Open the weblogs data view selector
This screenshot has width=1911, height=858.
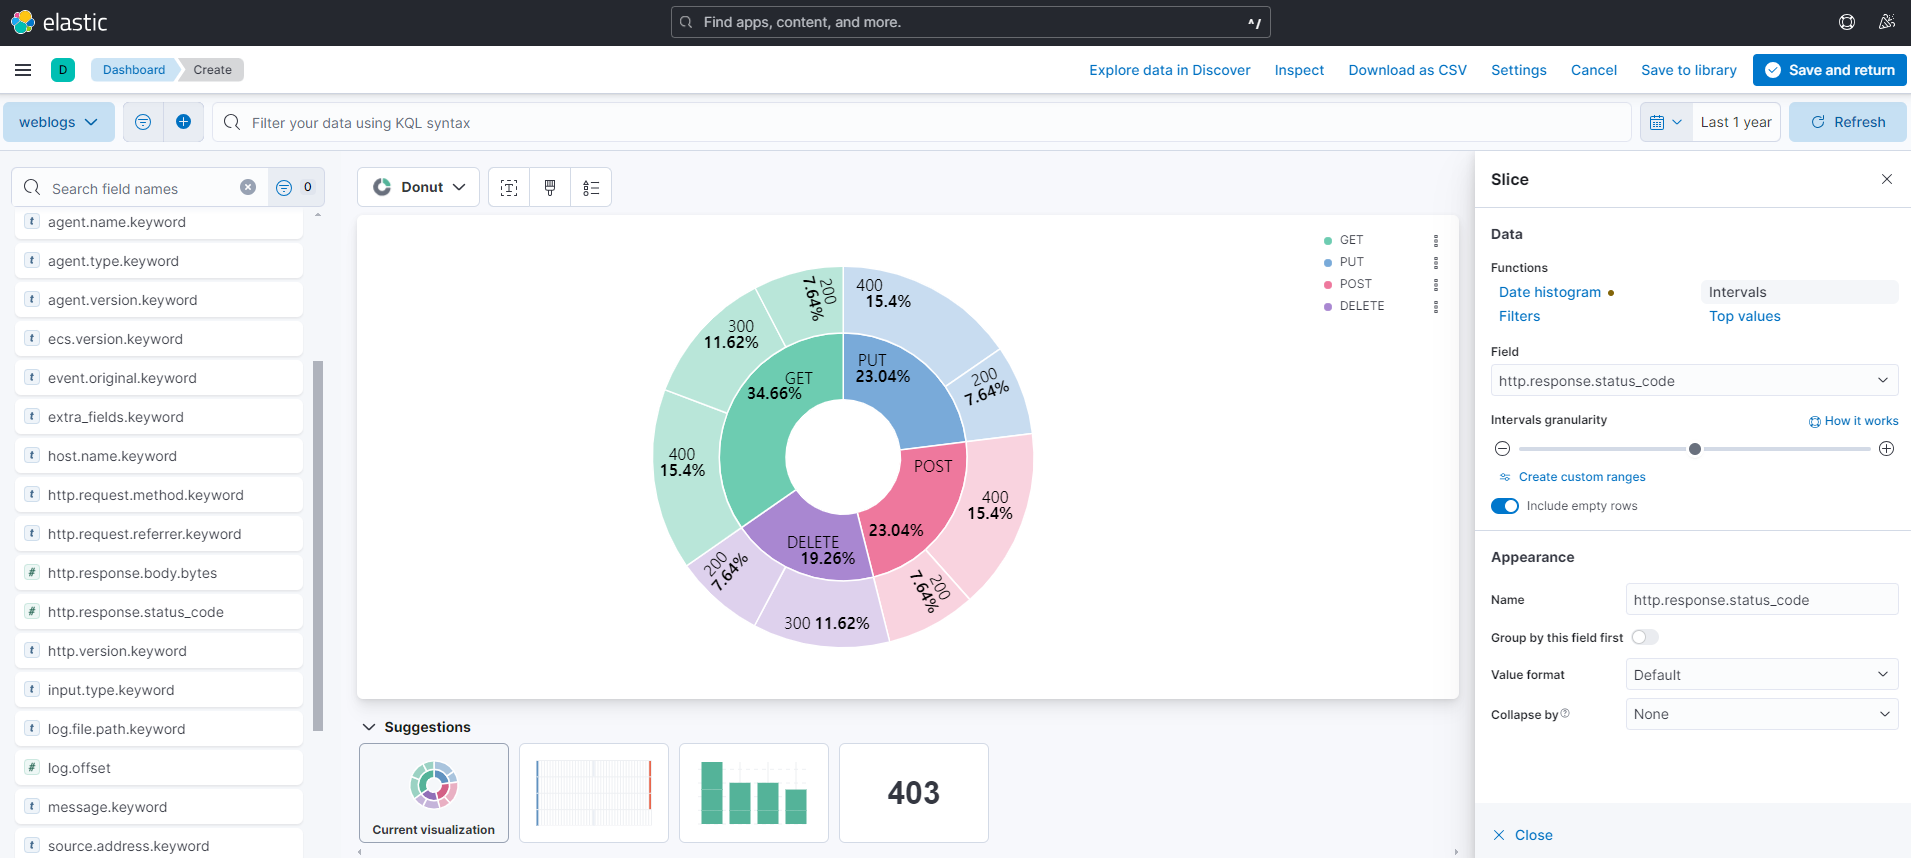tap(59, 122)
